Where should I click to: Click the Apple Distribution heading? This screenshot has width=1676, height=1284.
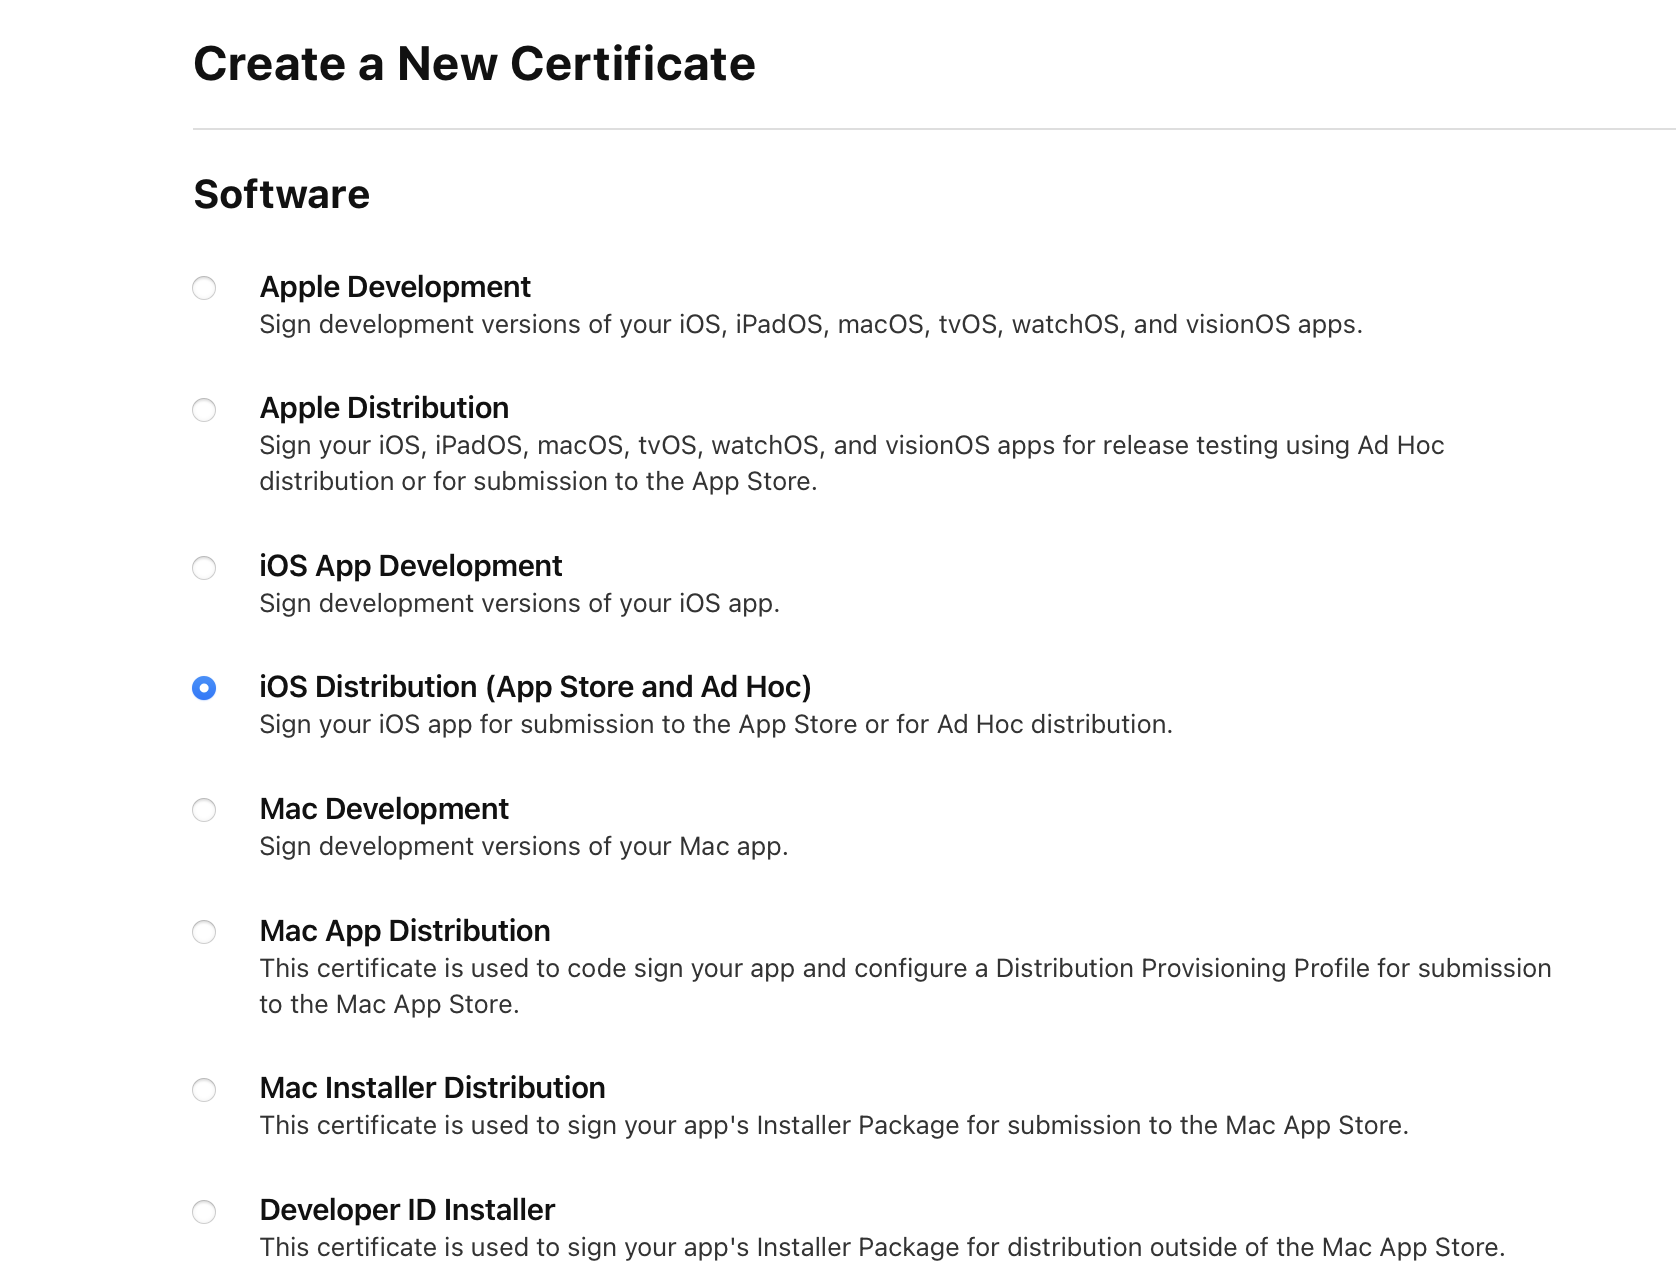(x=384, y=408)
